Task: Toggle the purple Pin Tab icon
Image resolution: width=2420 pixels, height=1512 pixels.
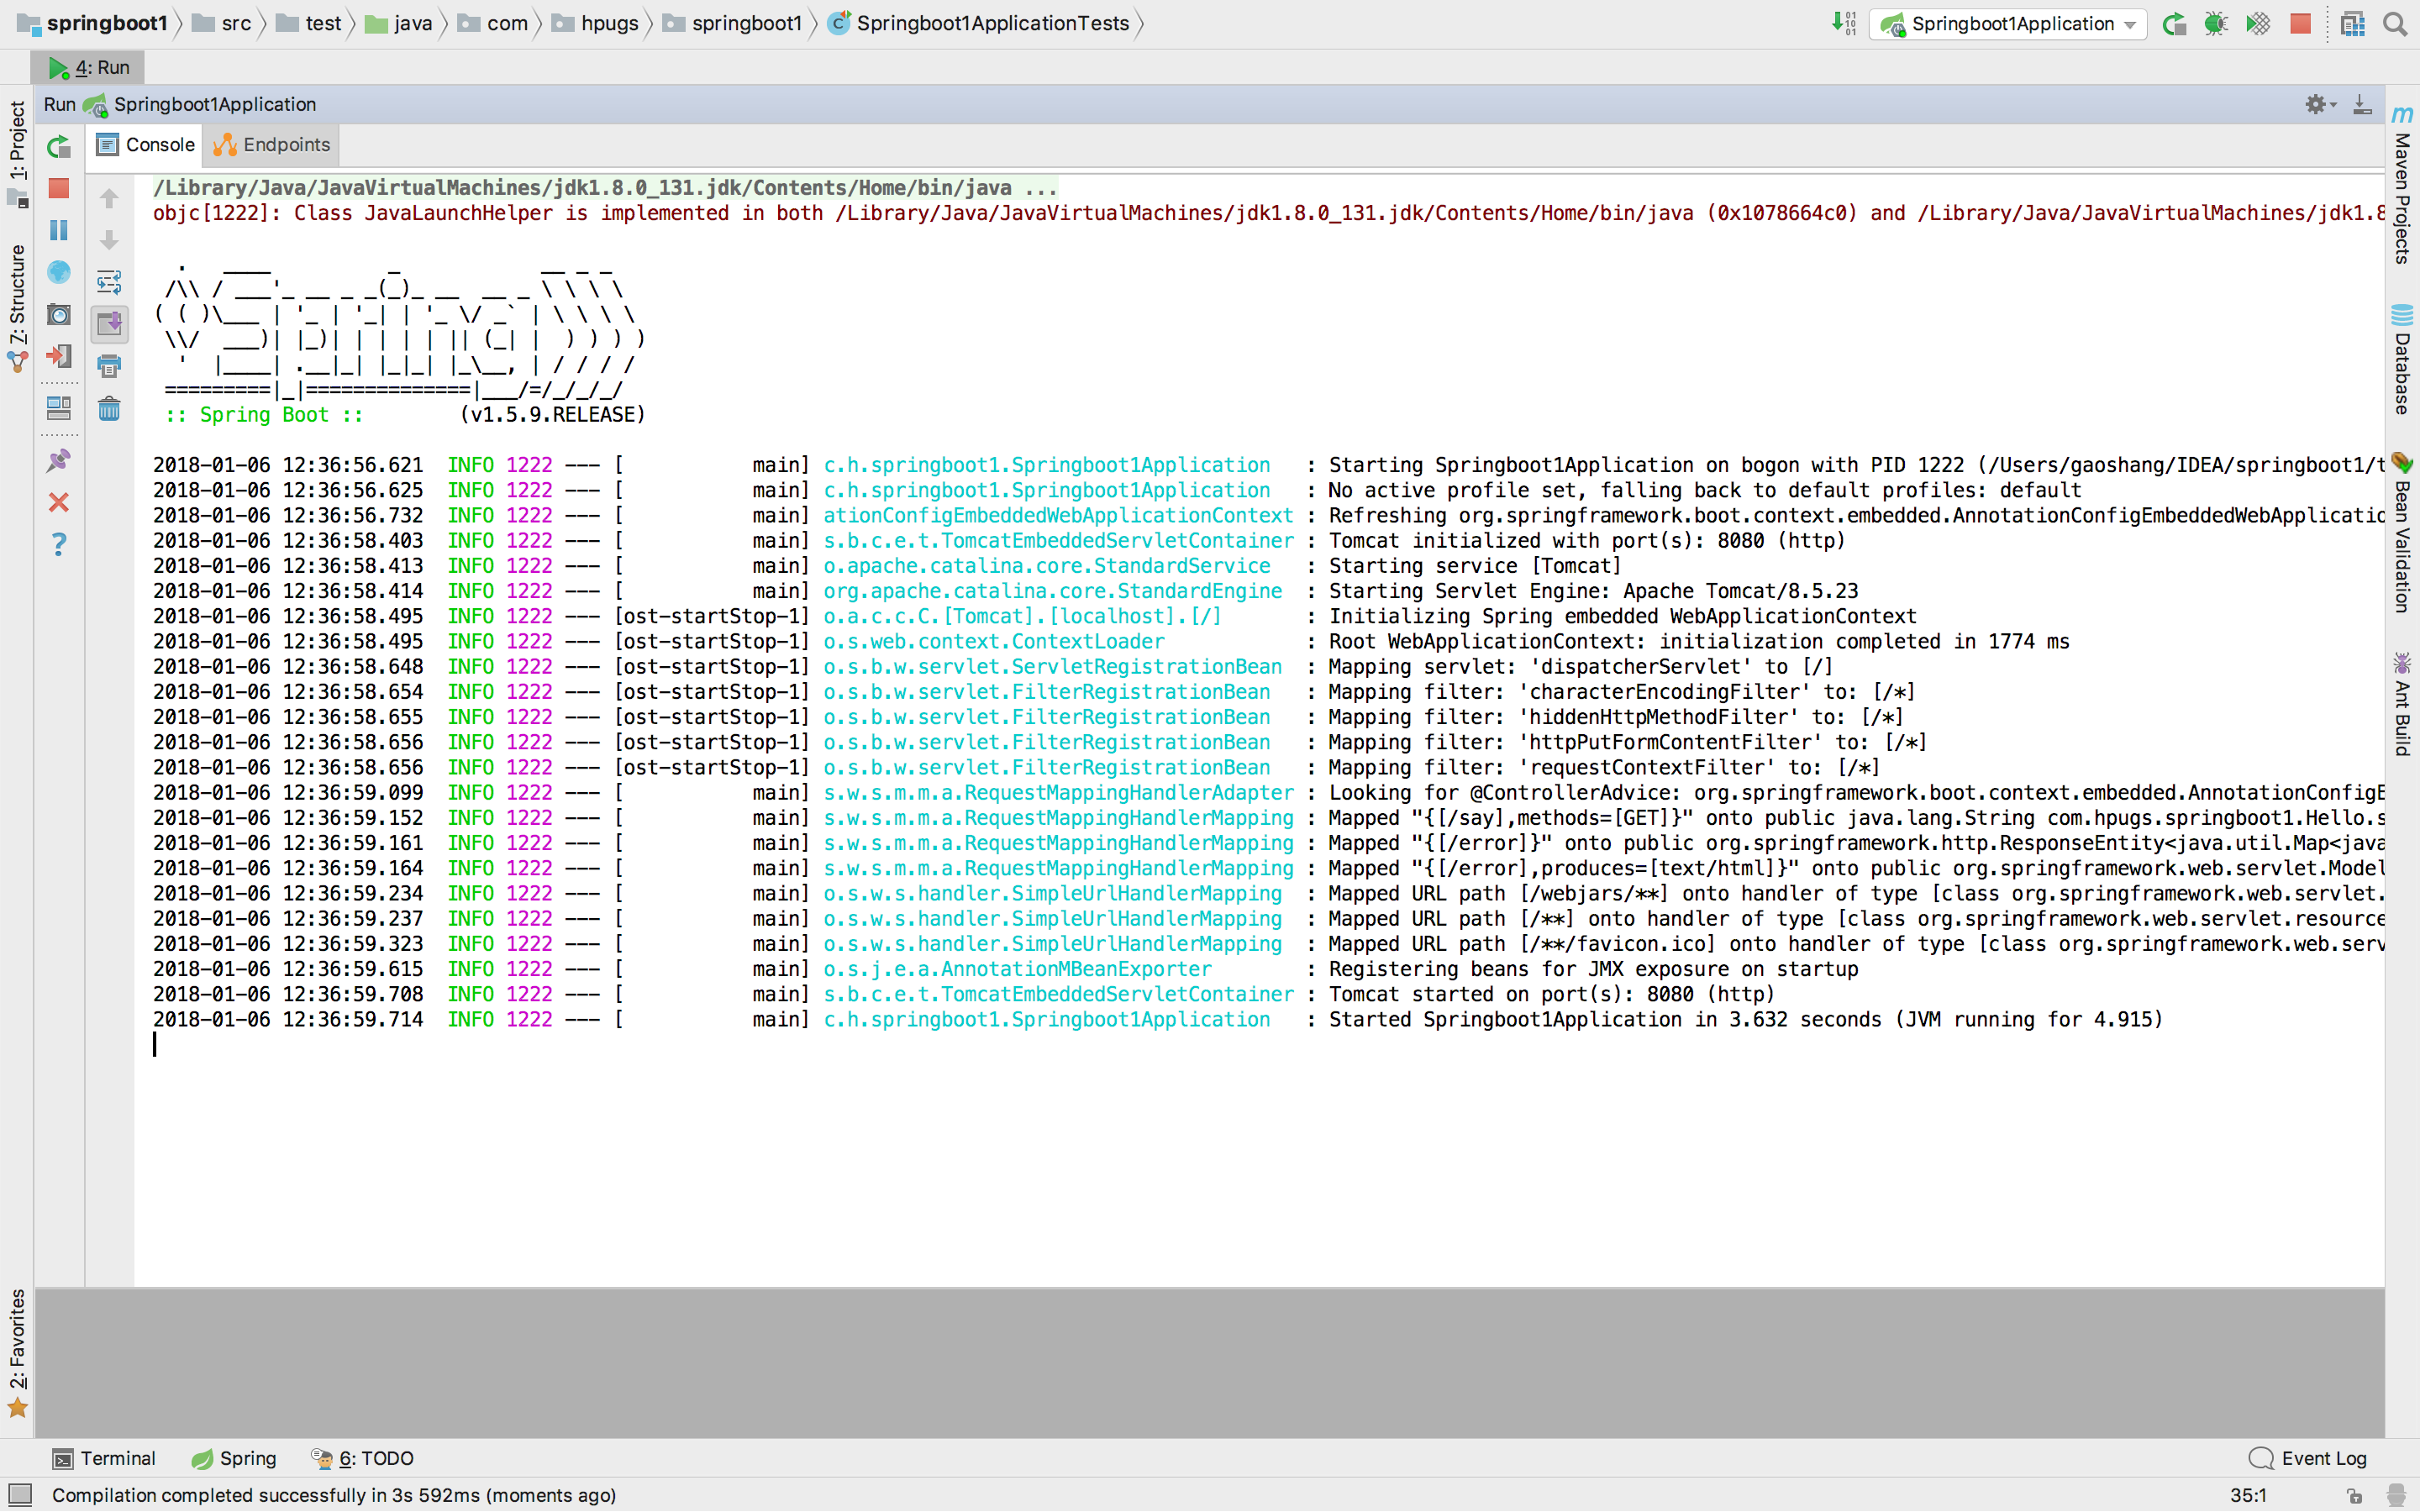Action: [59, 460]
